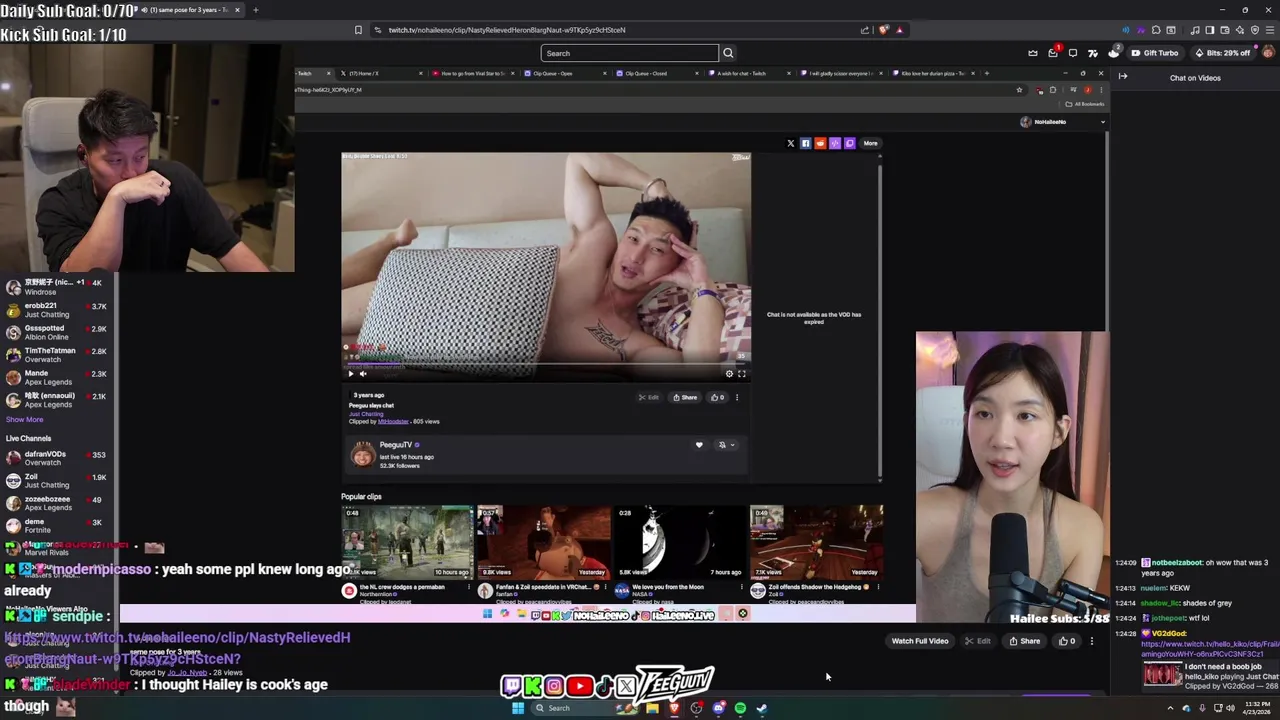This screenshot has height=720, width=1280.
Task: Click the Bits: 29% off button
Action: [x=1221, y=53]
